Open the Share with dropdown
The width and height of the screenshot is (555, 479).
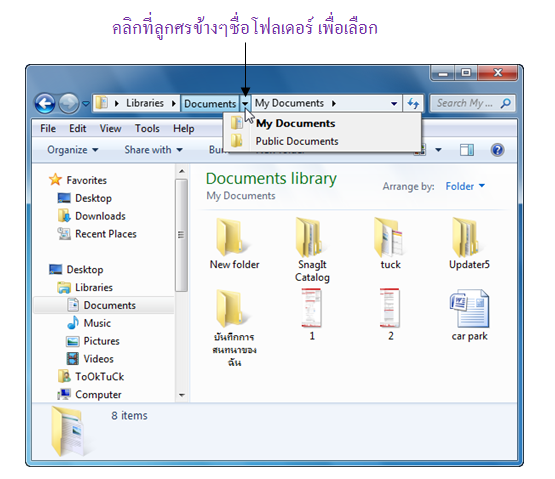point(153,150)
